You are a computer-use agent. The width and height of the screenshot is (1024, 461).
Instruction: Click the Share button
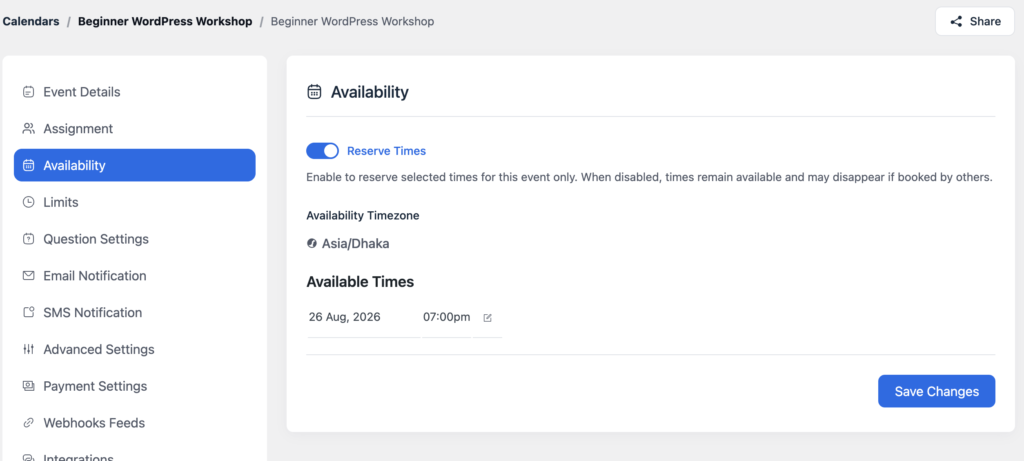974,22
